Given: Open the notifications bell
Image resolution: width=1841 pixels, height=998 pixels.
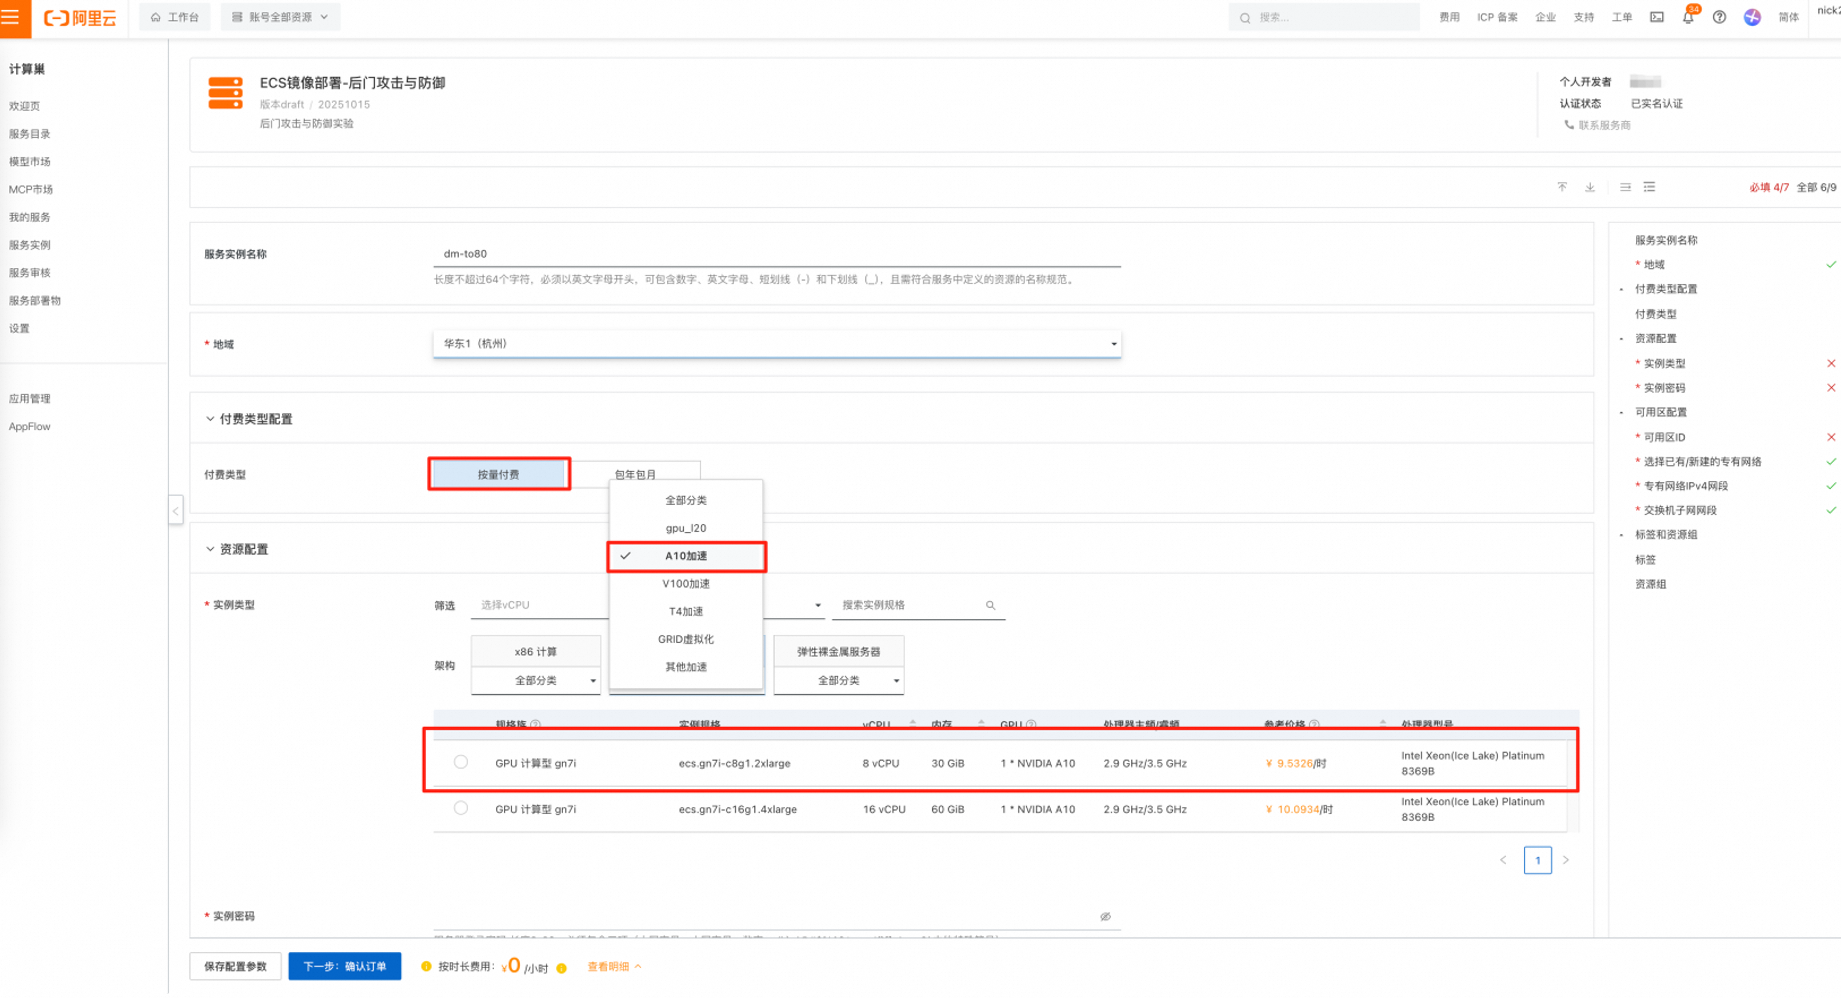Looking at the screenshot, I should (x=1688, y=17).
